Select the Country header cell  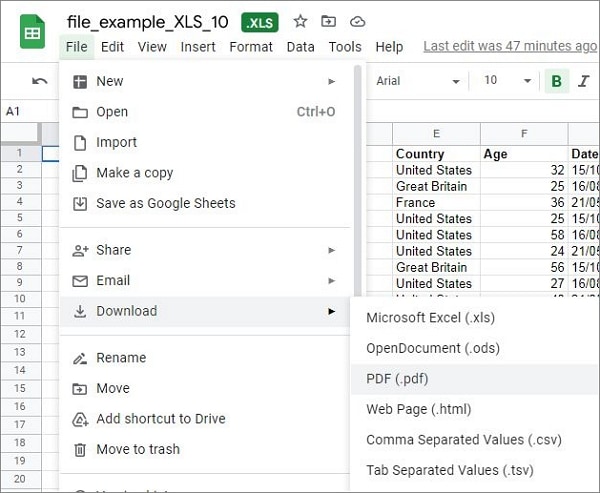click(x=436, y=154)
